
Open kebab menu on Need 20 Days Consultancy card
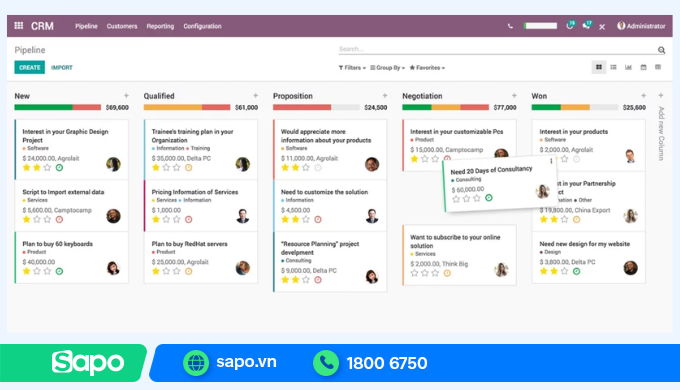point(551,161)
